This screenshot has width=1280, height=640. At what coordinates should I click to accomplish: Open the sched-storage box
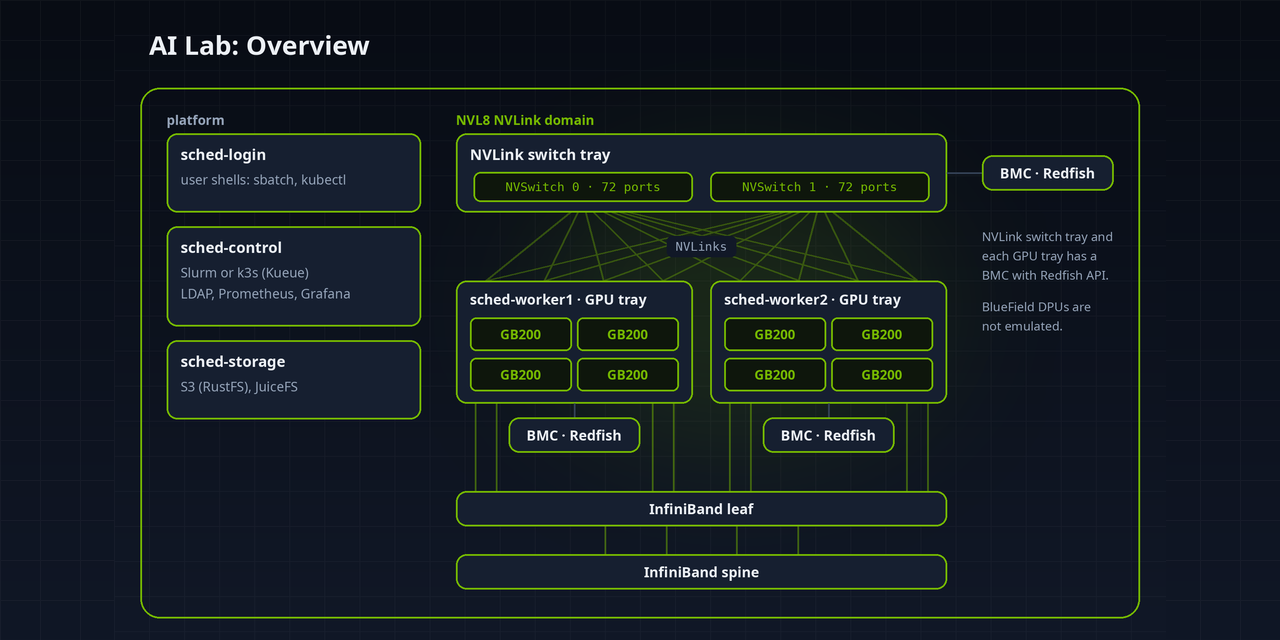294,380
